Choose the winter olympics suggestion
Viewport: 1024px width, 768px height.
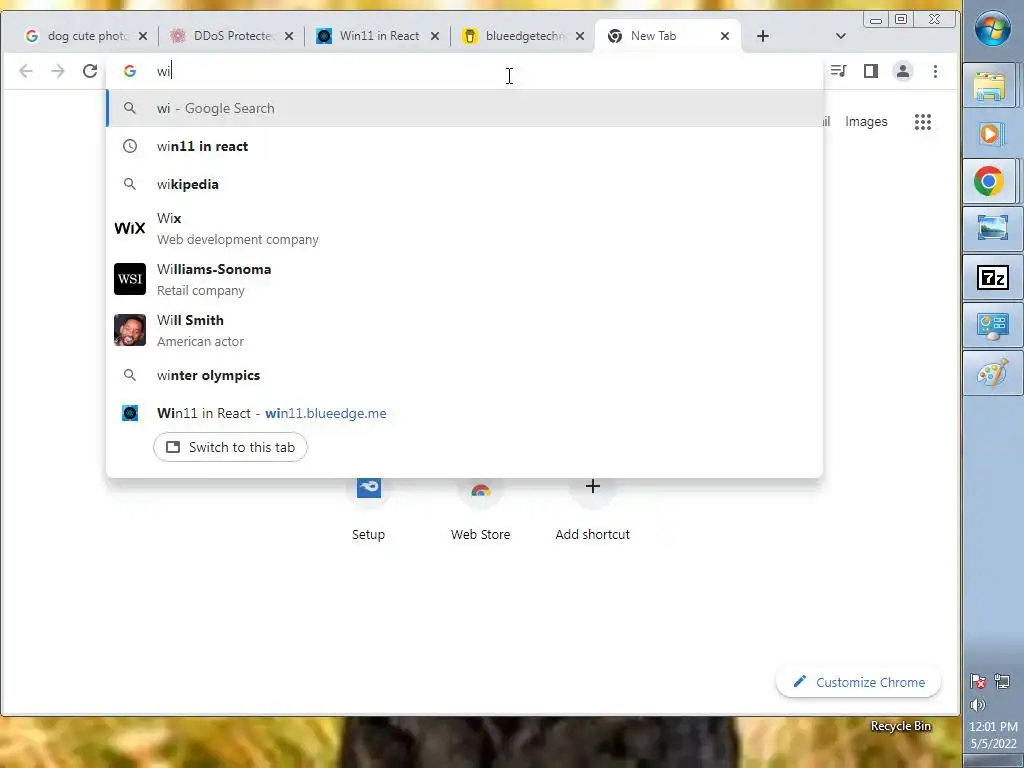pyautogui.click(x=464, y=376)
